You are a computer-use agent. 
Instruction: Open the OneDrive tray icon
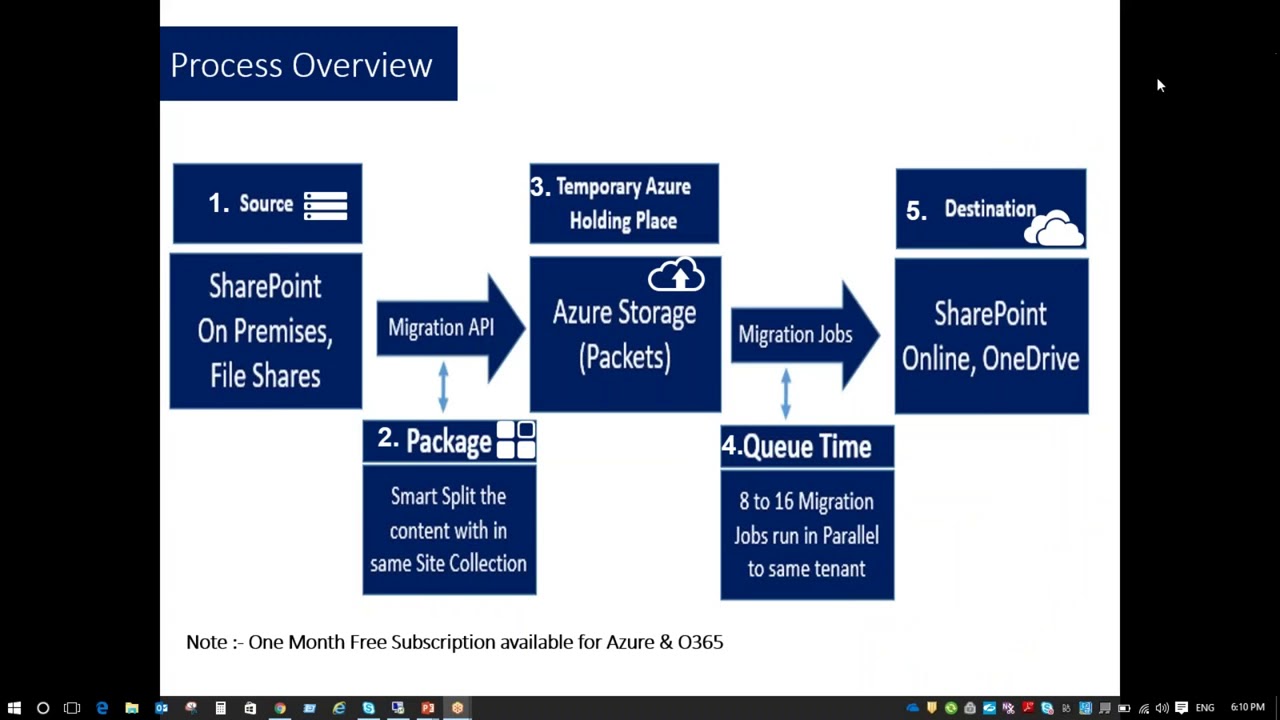912,708
